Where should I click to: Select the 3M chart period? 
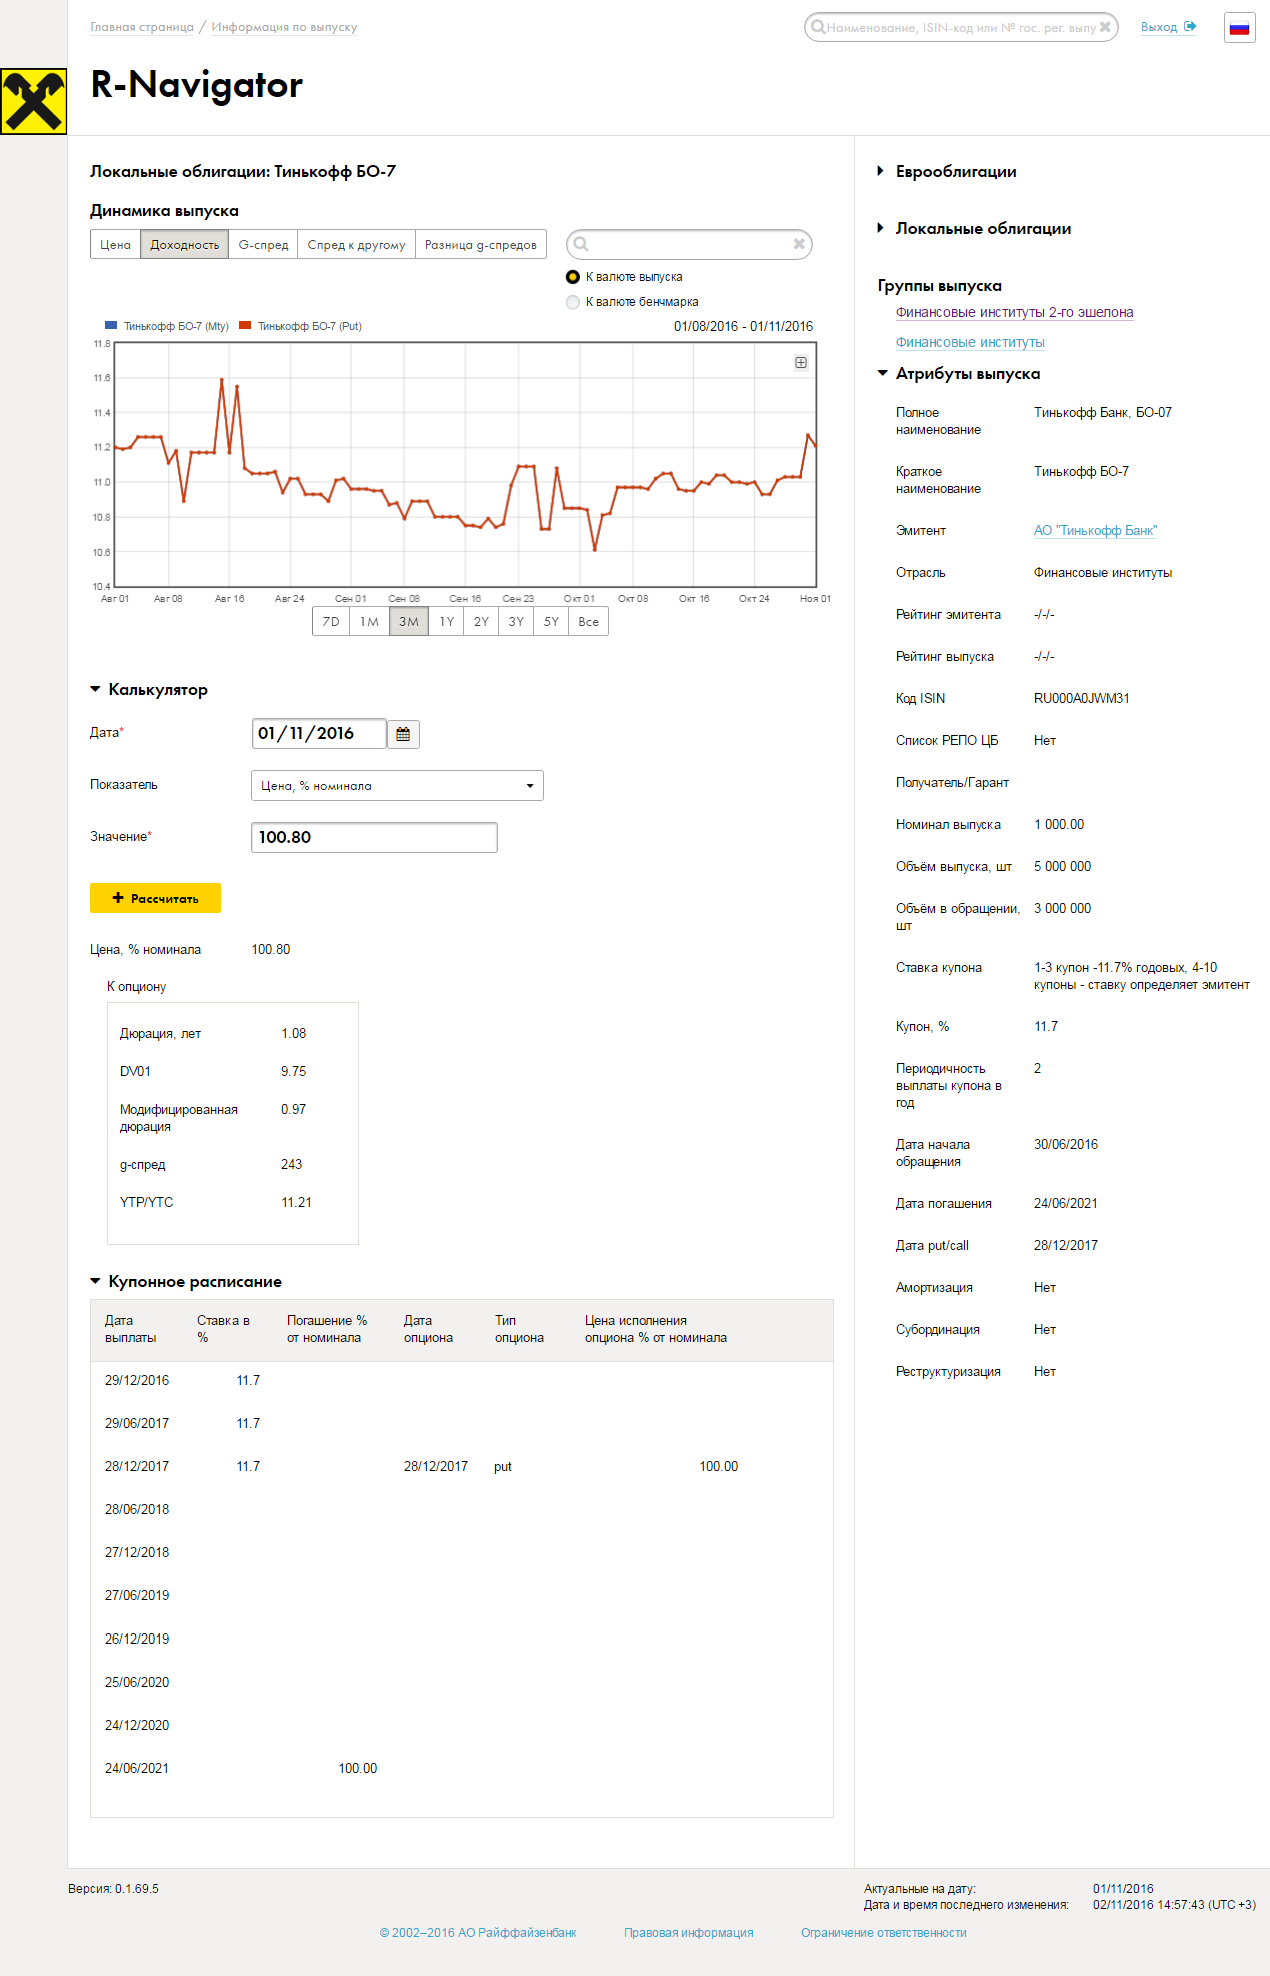[409, 622]
